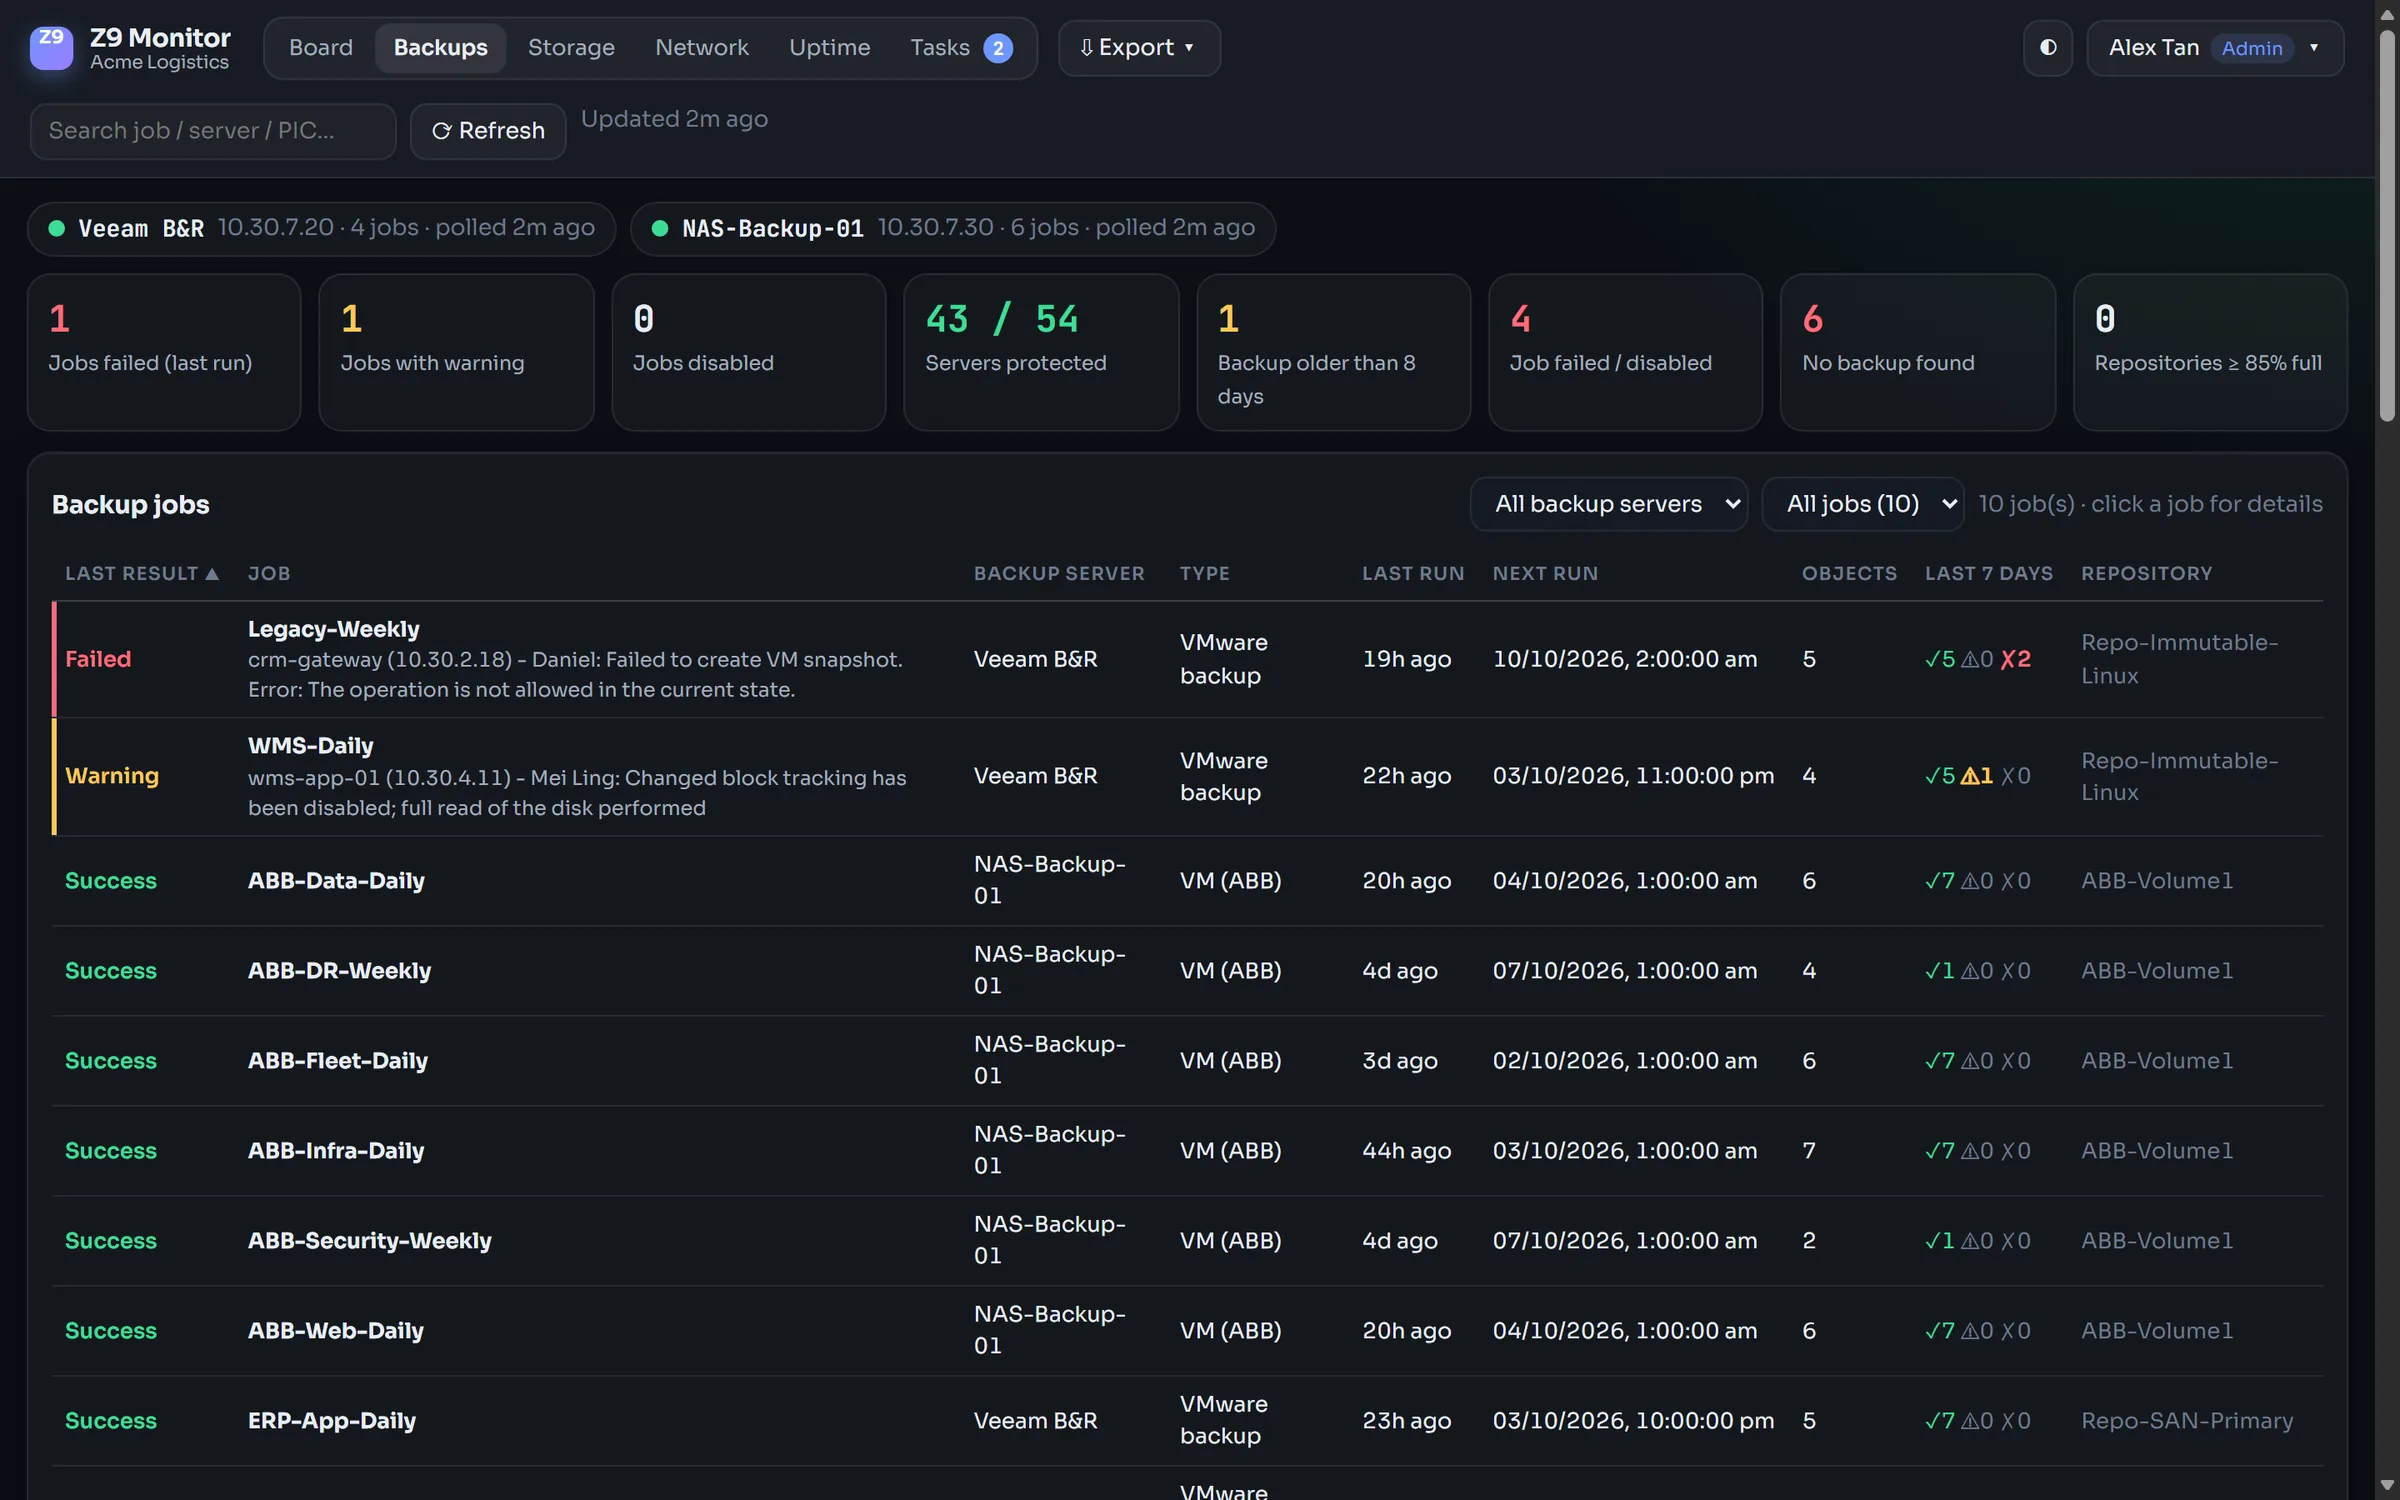Click the Legacy-Weekly X2 failure count

(2016, 659)
